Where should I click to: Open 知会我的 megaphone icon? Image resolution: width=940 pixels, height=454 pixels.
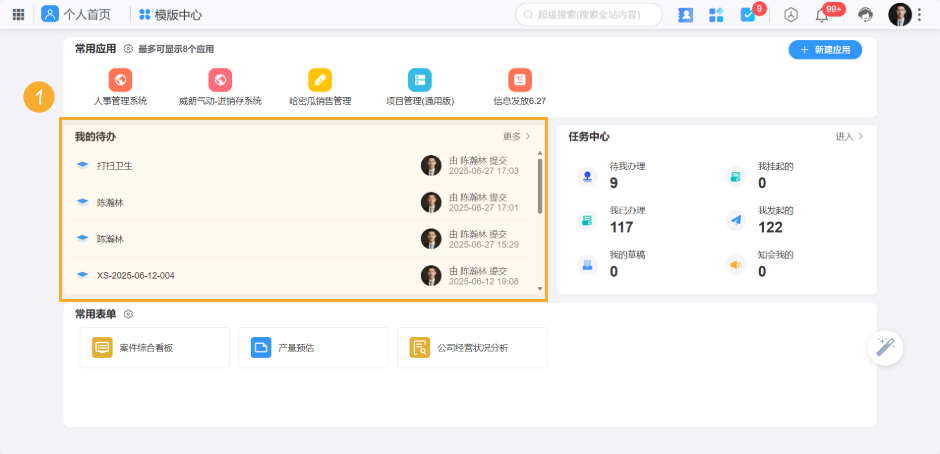tap(736, 264)
